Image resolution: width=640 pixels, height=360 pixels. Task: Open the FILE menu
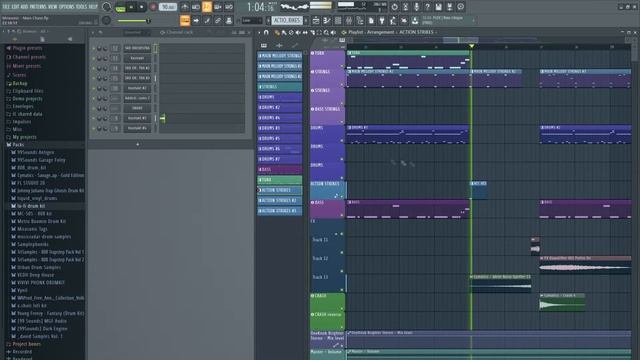pos(6,7)
